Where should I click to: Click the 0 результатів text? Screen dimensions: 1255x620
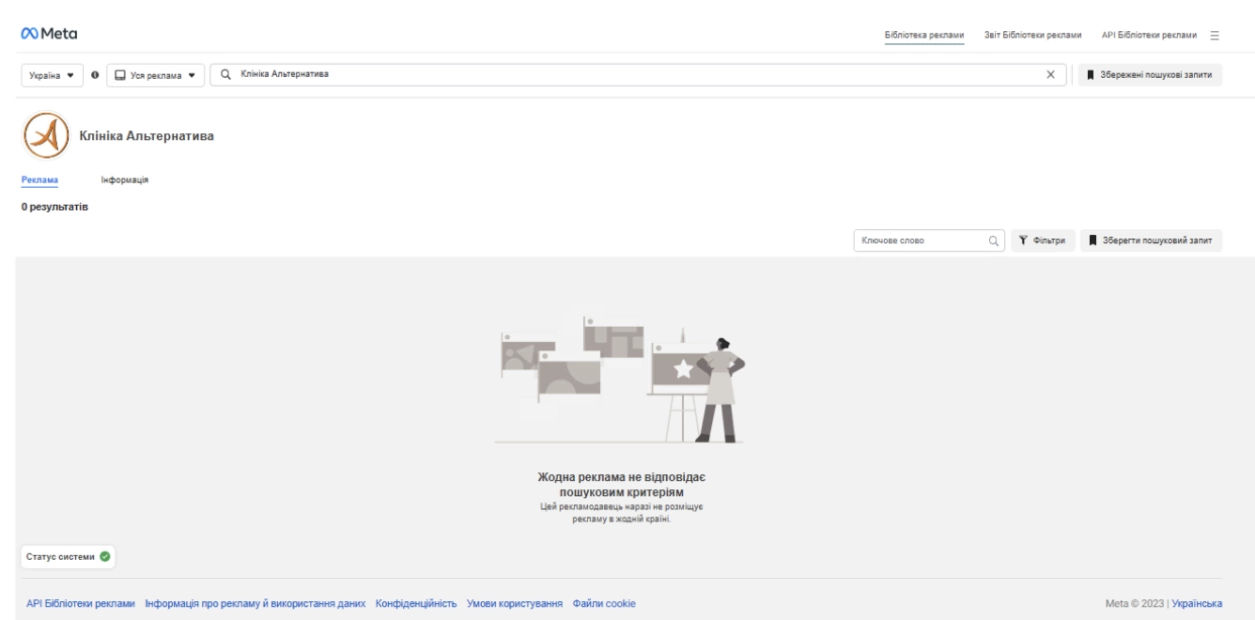click(x=55, y=208)
